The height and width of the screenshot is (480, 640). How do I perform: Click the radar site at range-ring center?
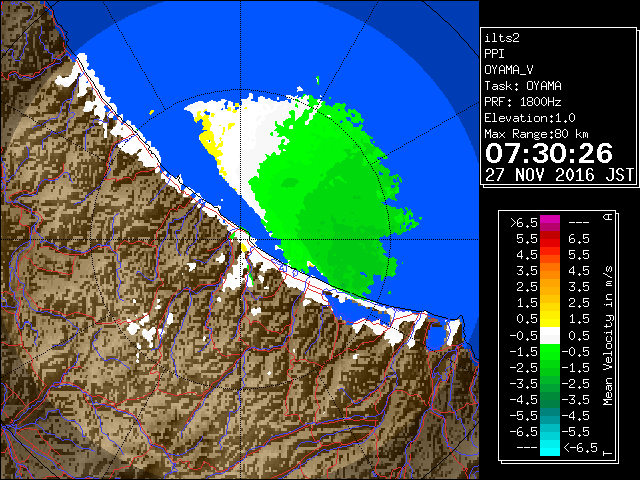coord(241,239)
